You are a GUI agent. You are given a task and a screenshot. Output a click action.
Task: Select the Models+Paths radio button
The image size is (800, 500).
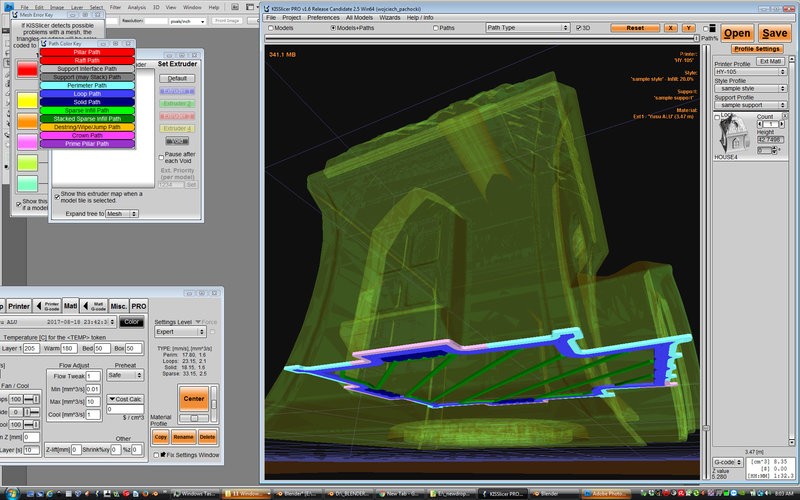pos(333,28)
